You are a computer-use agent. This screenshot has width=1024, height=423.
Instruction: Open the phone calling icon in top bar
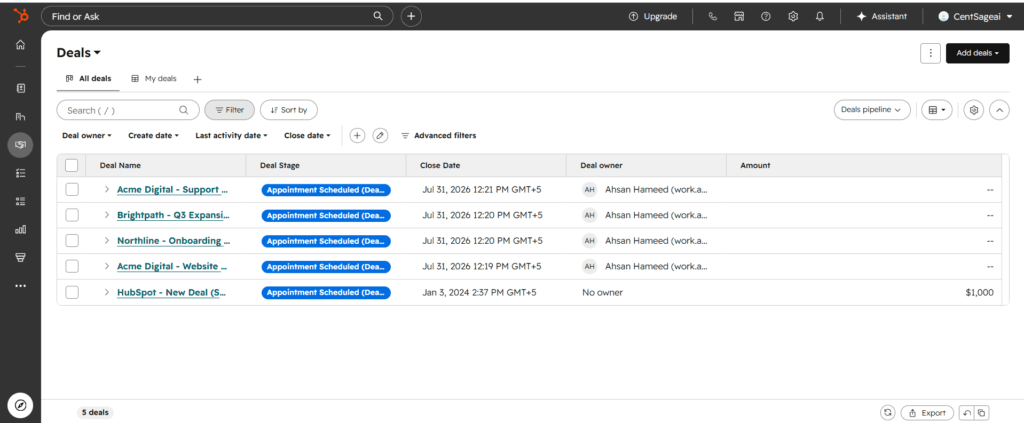[712, 17]
